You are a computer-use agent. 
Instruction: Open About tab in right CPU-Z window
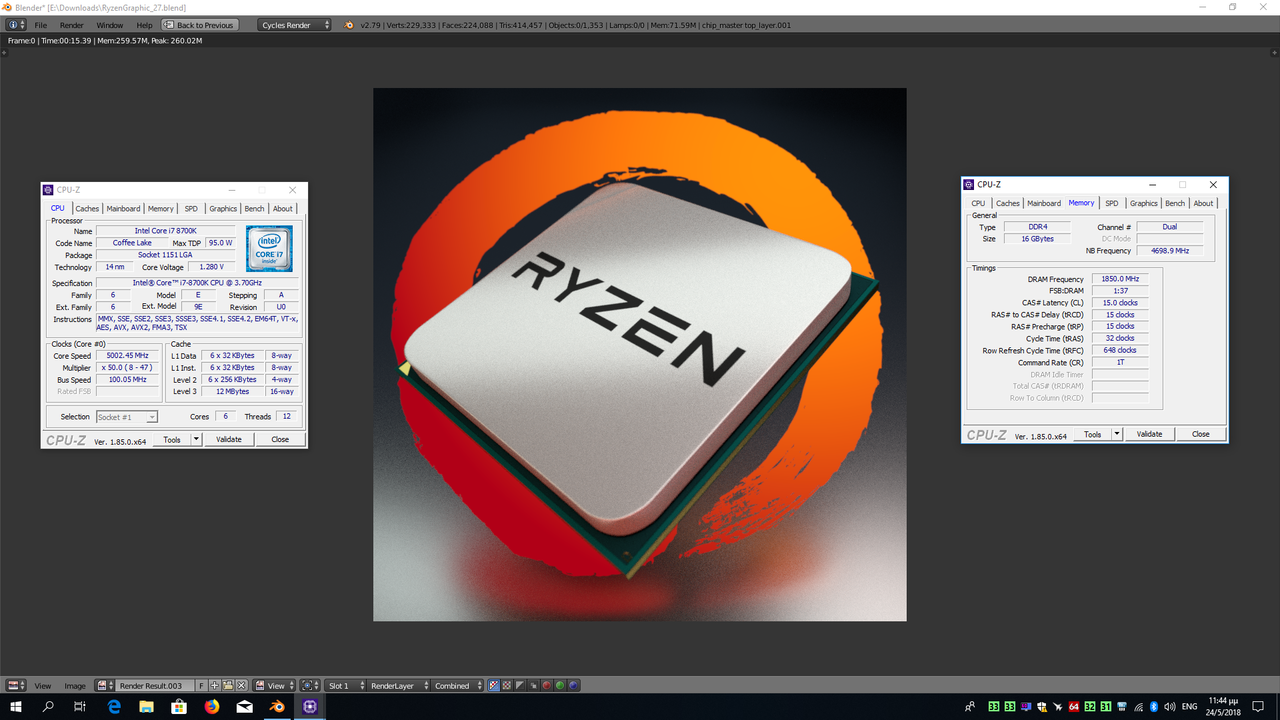(1203, 203)
